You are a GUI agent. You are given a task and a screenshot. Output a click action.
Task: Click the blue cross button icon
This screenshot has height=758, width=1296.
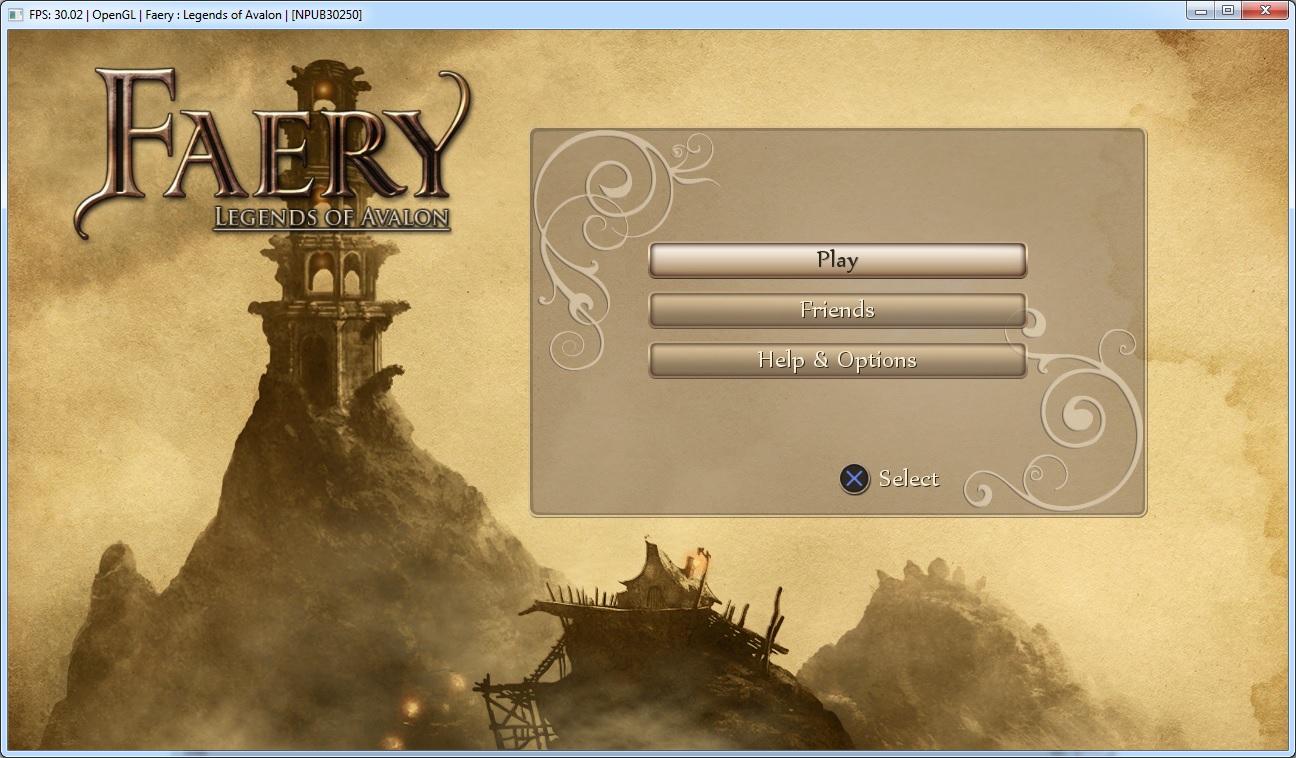854,479
